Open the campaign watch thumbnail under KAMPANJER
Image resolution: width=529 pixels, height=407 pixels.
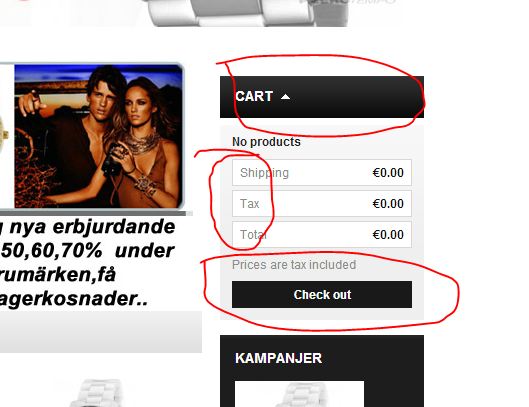tap(299, 394)
